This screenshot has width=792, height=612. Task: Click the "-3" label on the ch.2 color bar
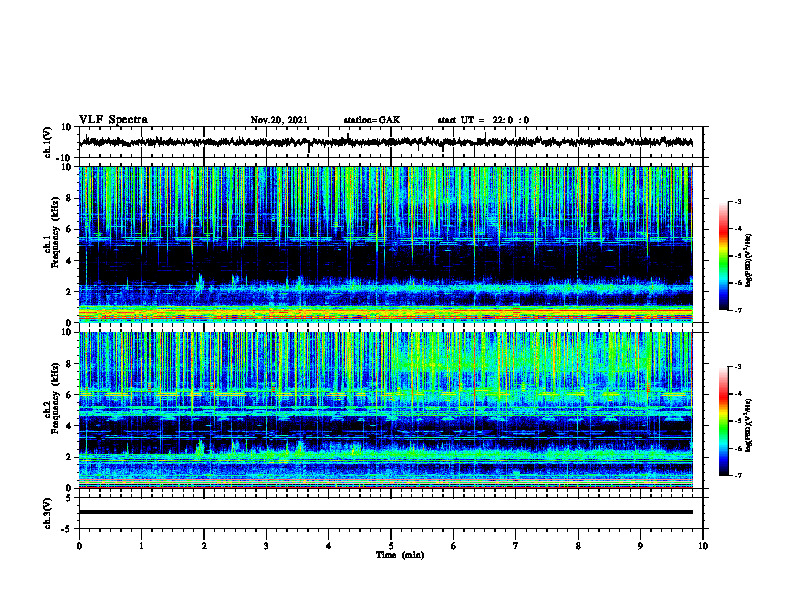point(738,367)
